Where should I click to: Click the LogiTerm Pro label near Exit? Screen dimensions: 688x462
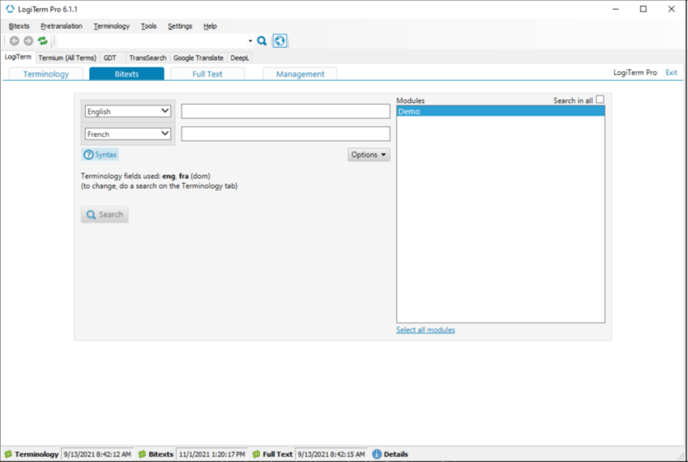click(x=635, y=72)
